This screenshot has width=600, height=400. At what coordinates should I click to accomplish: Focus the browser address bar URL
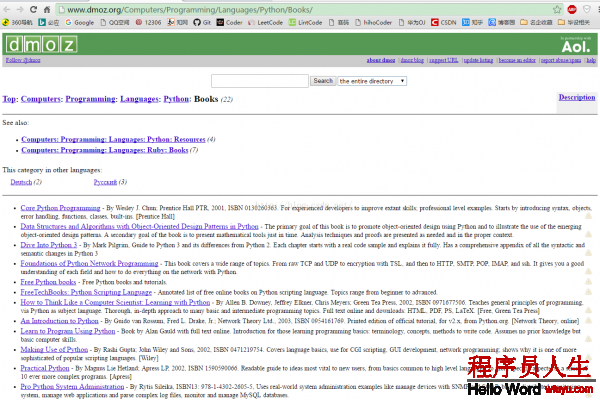189,10
